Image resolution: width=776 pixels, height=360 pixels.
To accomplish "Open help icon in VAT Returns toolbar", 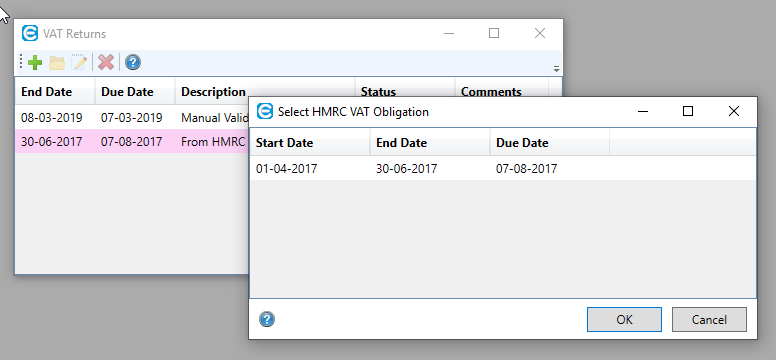I will (133, 62).
